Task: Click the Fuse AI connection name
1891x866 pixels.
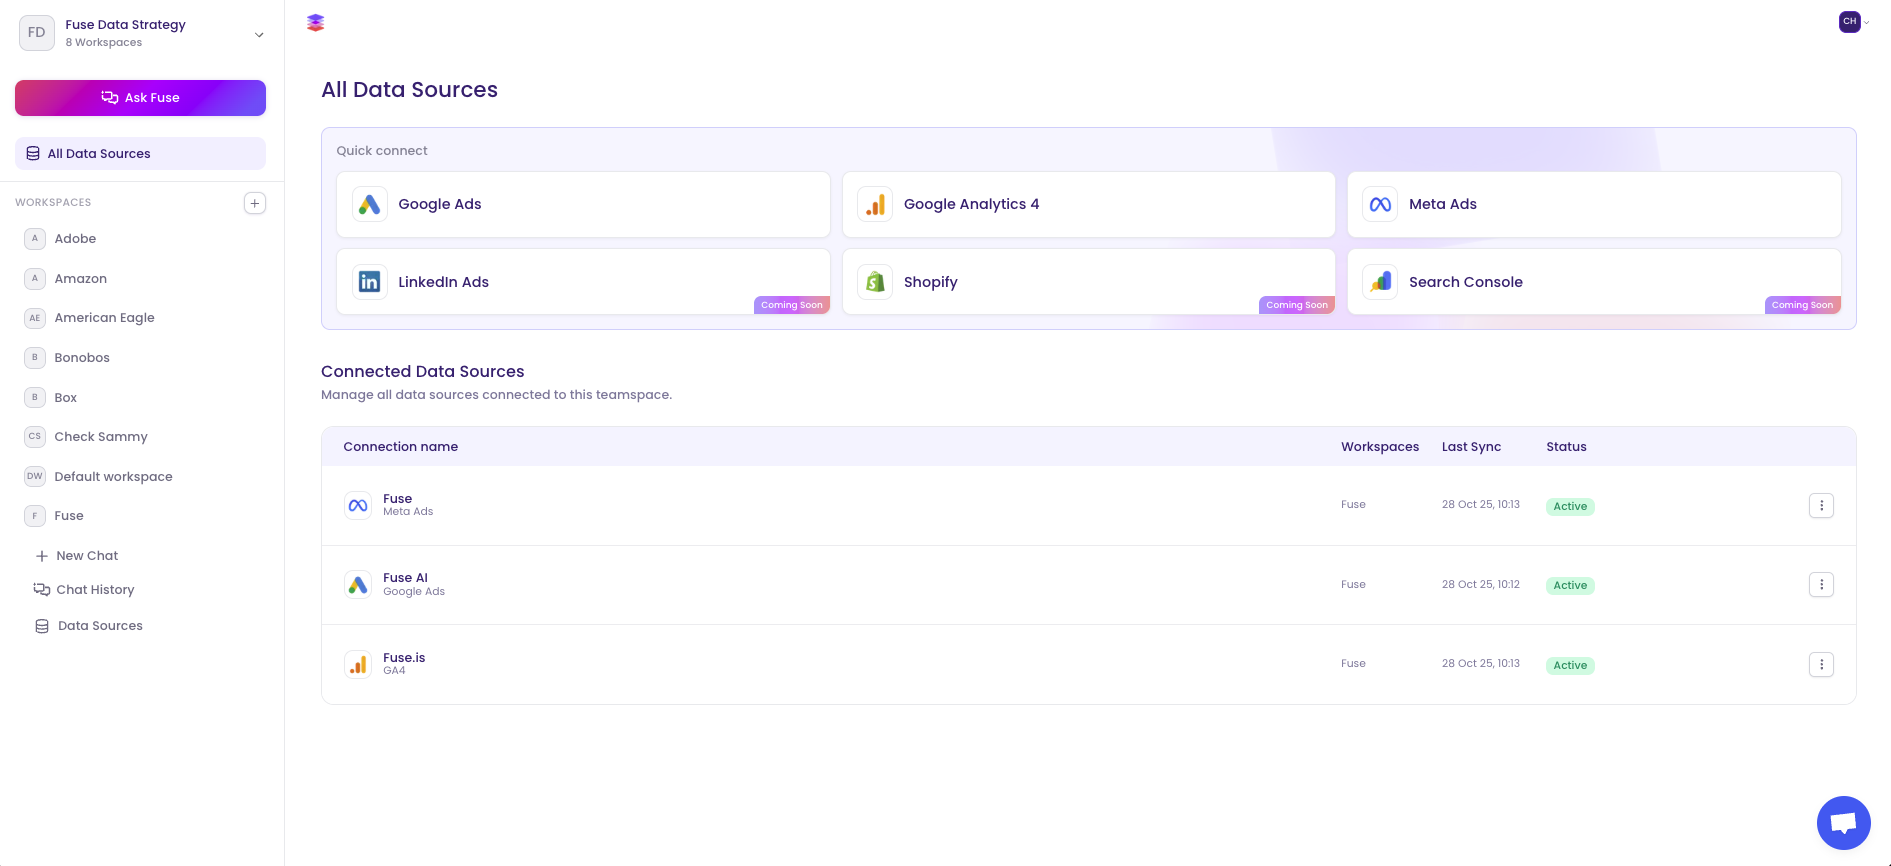Action: [405, 578]
